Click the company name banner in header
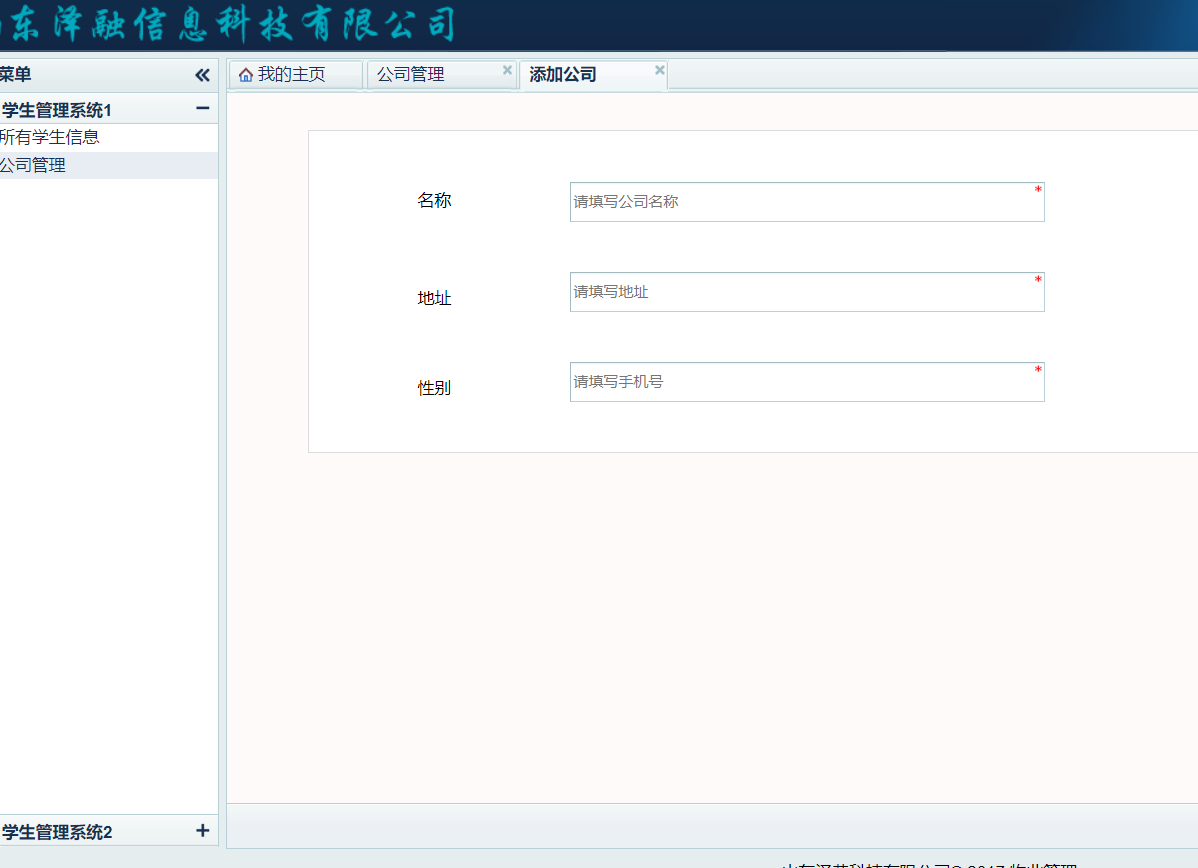The height and width of the screenshot is (868, 1198). [228, 24]
